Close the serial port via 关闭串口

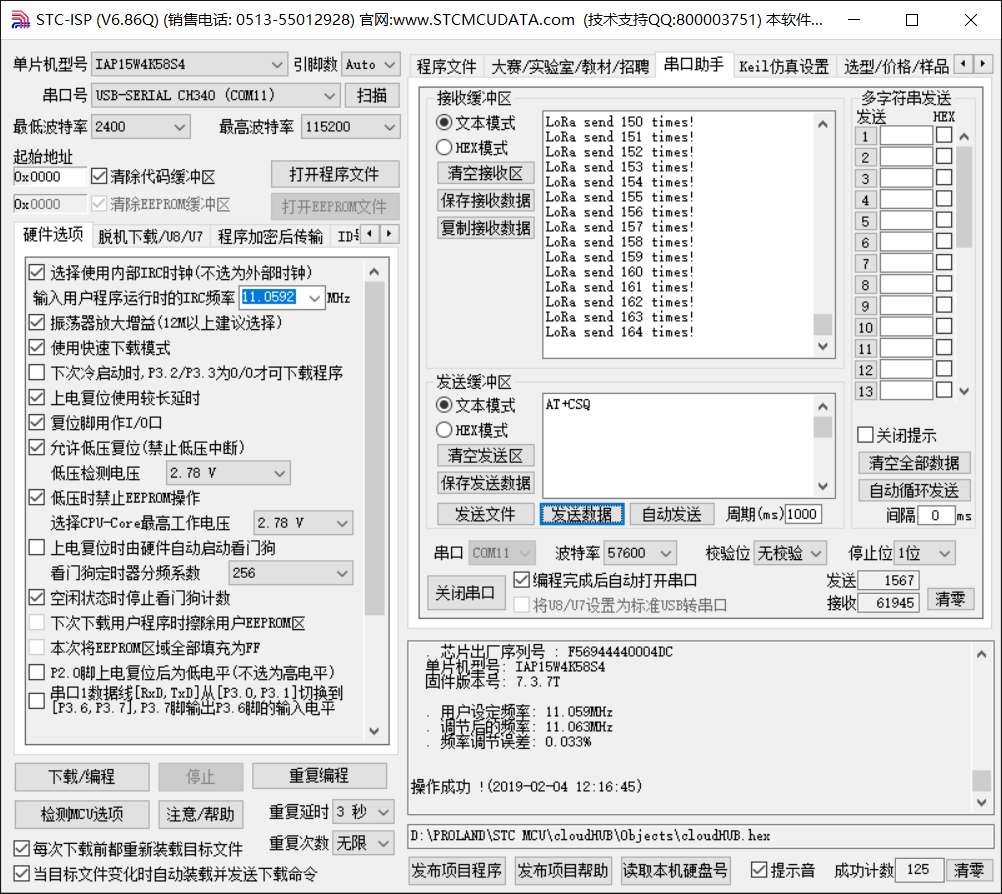466,590
